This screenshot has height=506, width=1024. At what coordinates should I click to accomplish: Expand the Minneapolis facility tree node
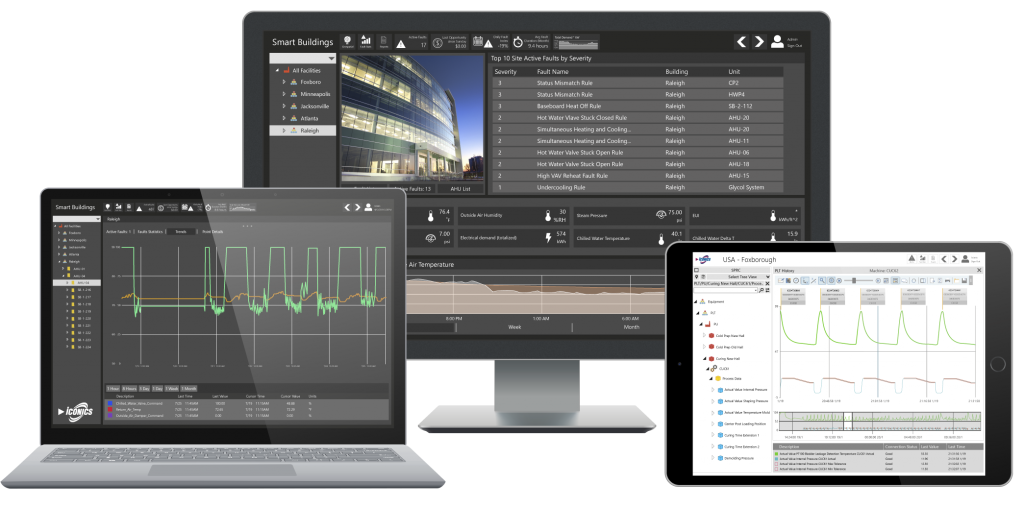click(x=285, y=93)
